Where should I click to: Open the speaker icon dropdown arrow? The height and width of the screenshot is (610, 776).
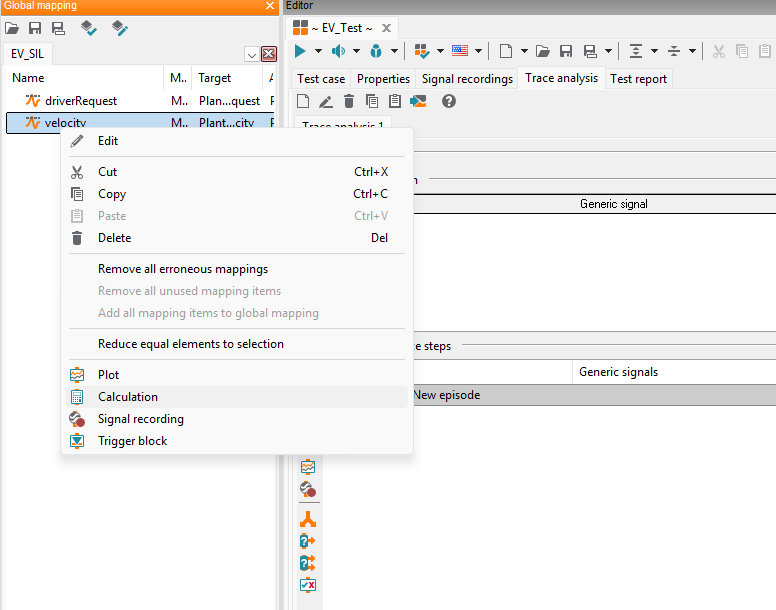356,51
